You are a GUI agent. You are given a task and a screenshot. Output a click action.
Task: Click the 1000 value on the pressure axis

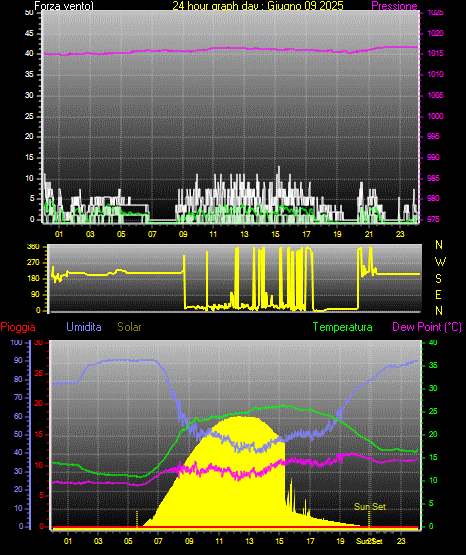[x=435, y=116]
